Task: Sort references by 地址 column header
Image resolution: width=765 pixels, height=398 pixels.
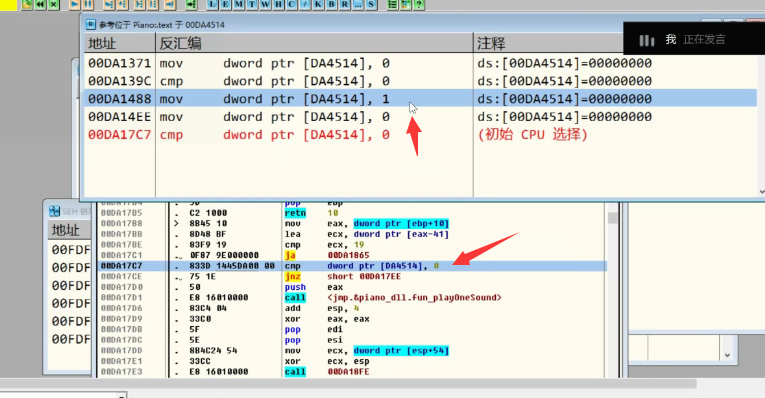Action: point(120,43)
